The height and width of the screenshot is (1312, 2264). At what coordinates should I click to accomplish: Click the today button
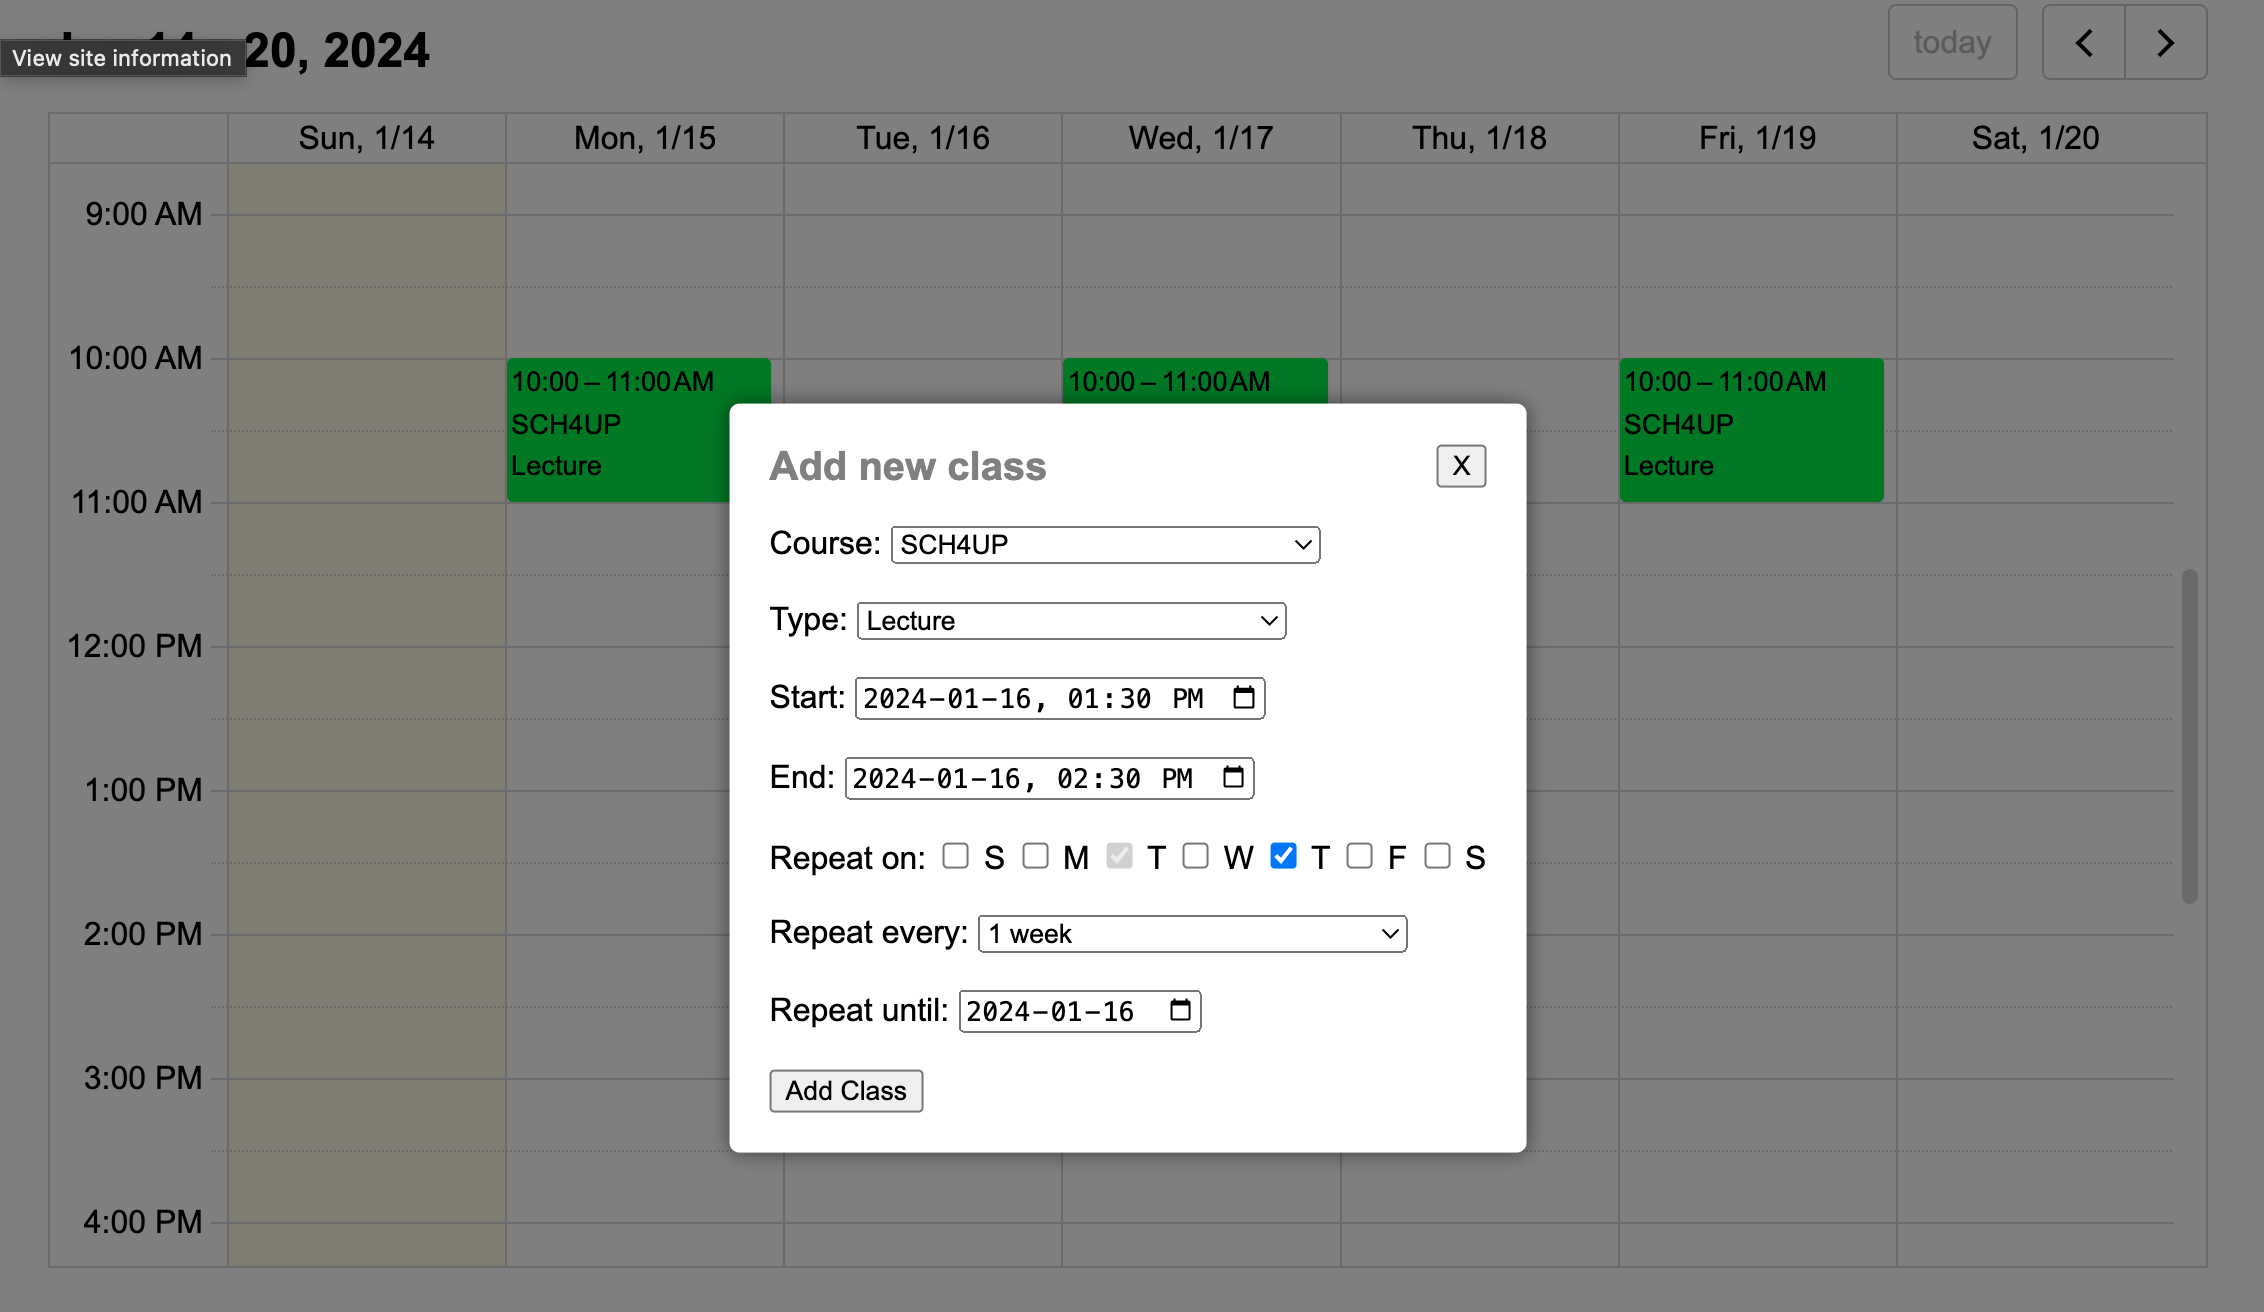pos(1952,43)
